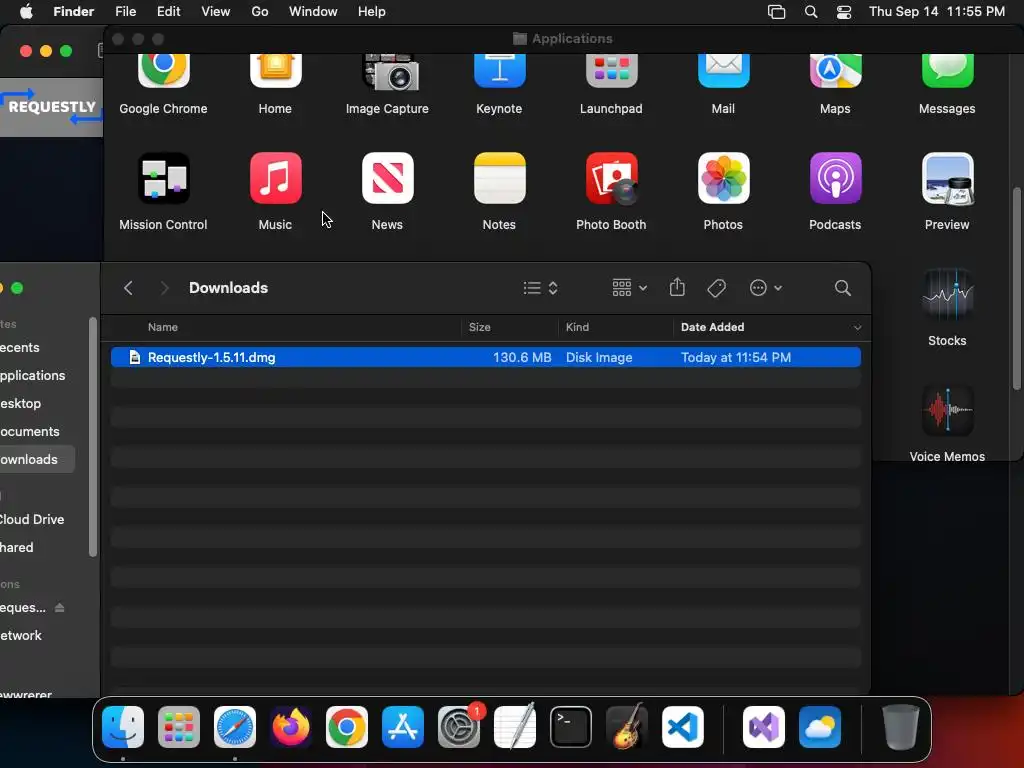Click the Finder sidebar scrollbar
This screenshot has height=768, width=1024.
click(93, 437)
